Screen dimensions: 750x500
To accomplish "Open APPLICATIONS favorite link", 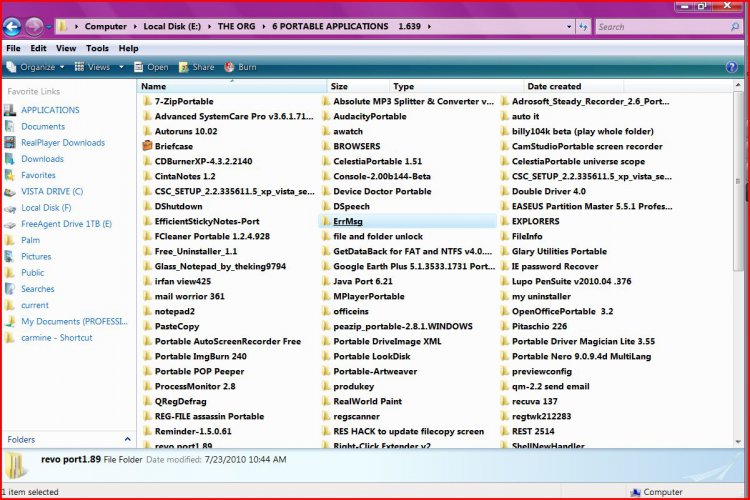I will [x=50, y=110].
